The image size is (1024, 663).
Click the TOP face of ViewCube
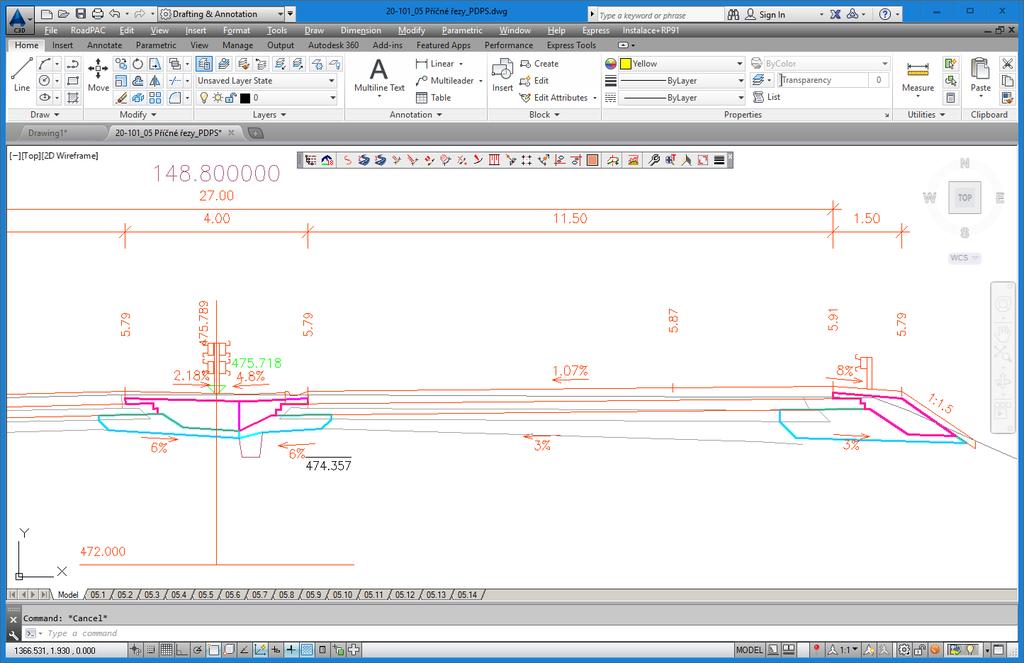point(965,198)
